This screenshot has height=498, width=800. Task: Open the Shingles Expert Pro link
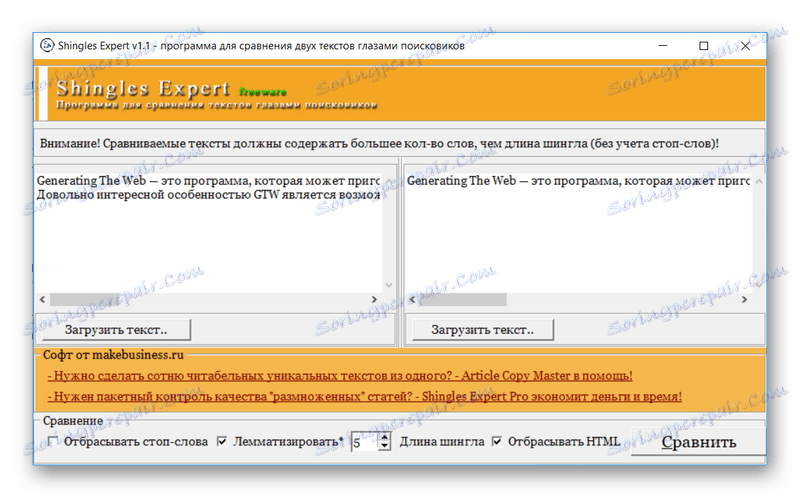[364, 396]
